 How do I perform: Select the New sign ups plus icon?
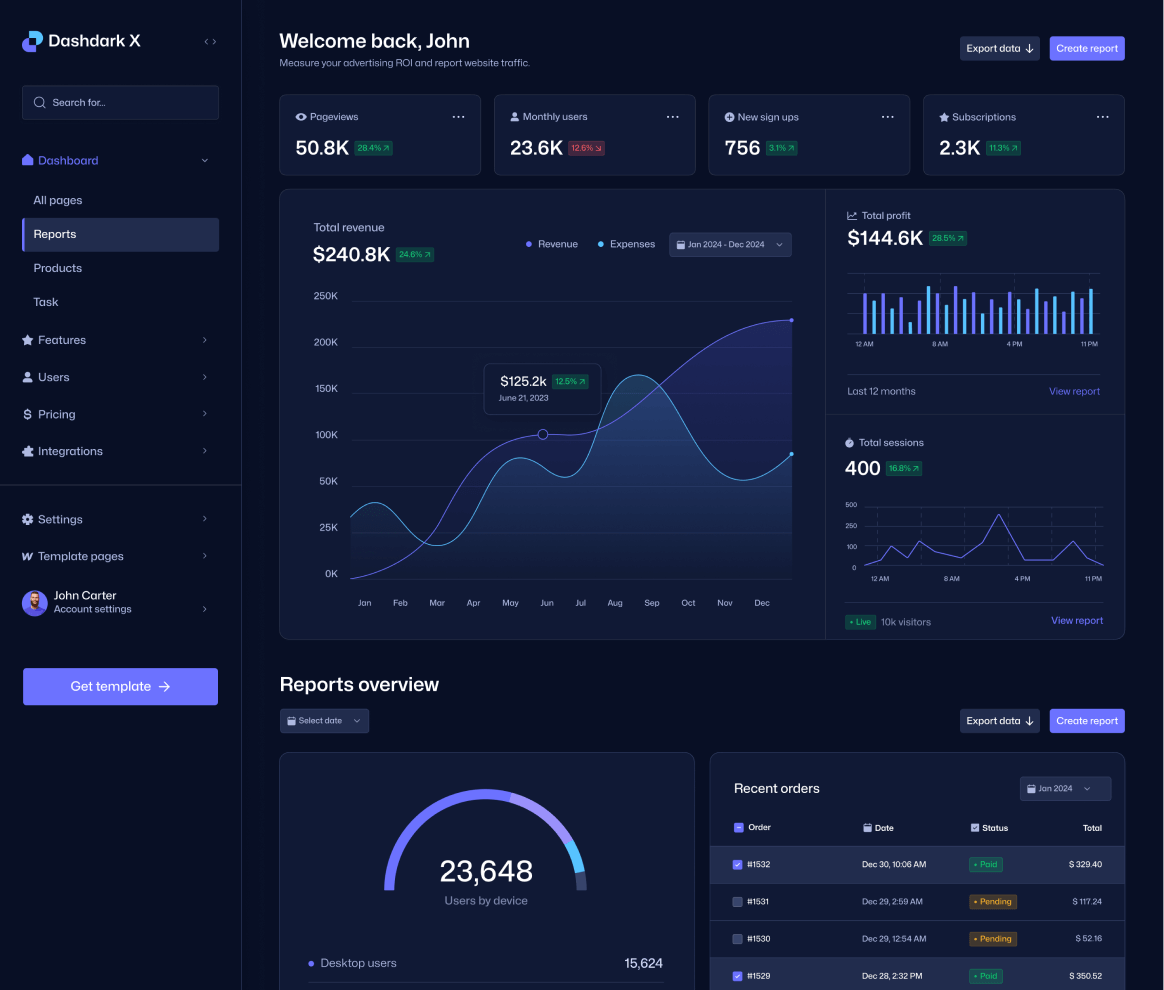pos(727,117)
